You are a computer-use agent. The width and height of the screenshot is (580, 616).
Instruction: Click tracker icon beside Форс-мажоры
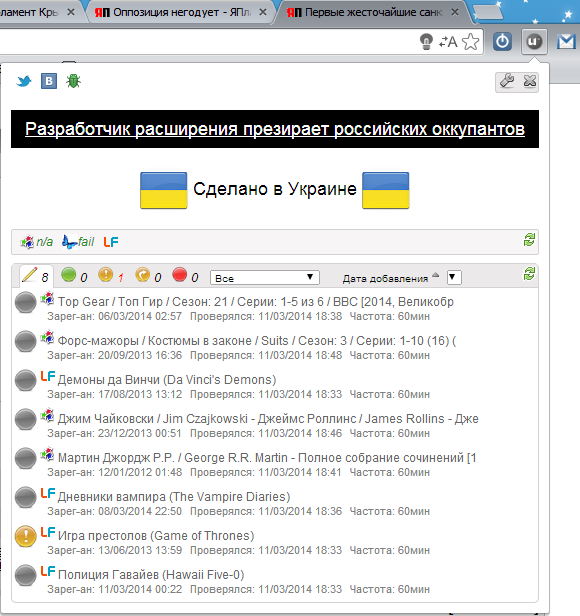pos(48,337)
